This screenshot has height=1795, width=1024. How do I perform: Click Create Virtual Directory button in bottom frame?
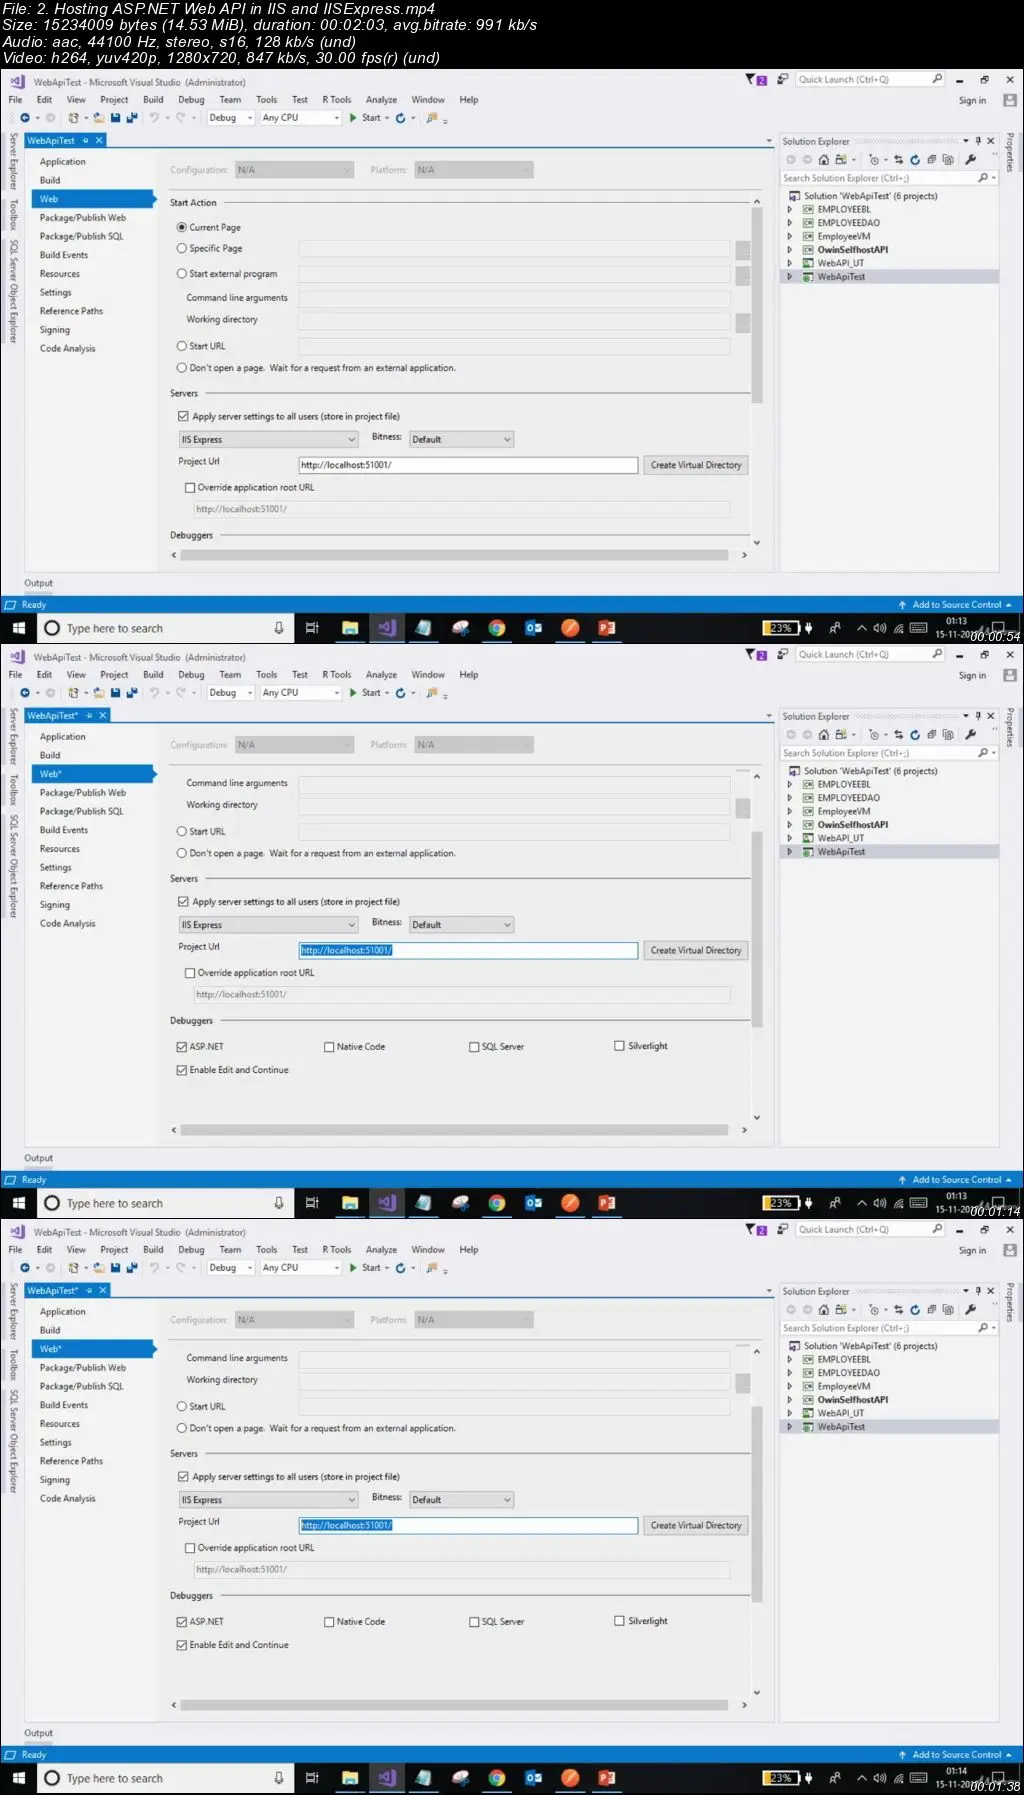coord(696,1526)
